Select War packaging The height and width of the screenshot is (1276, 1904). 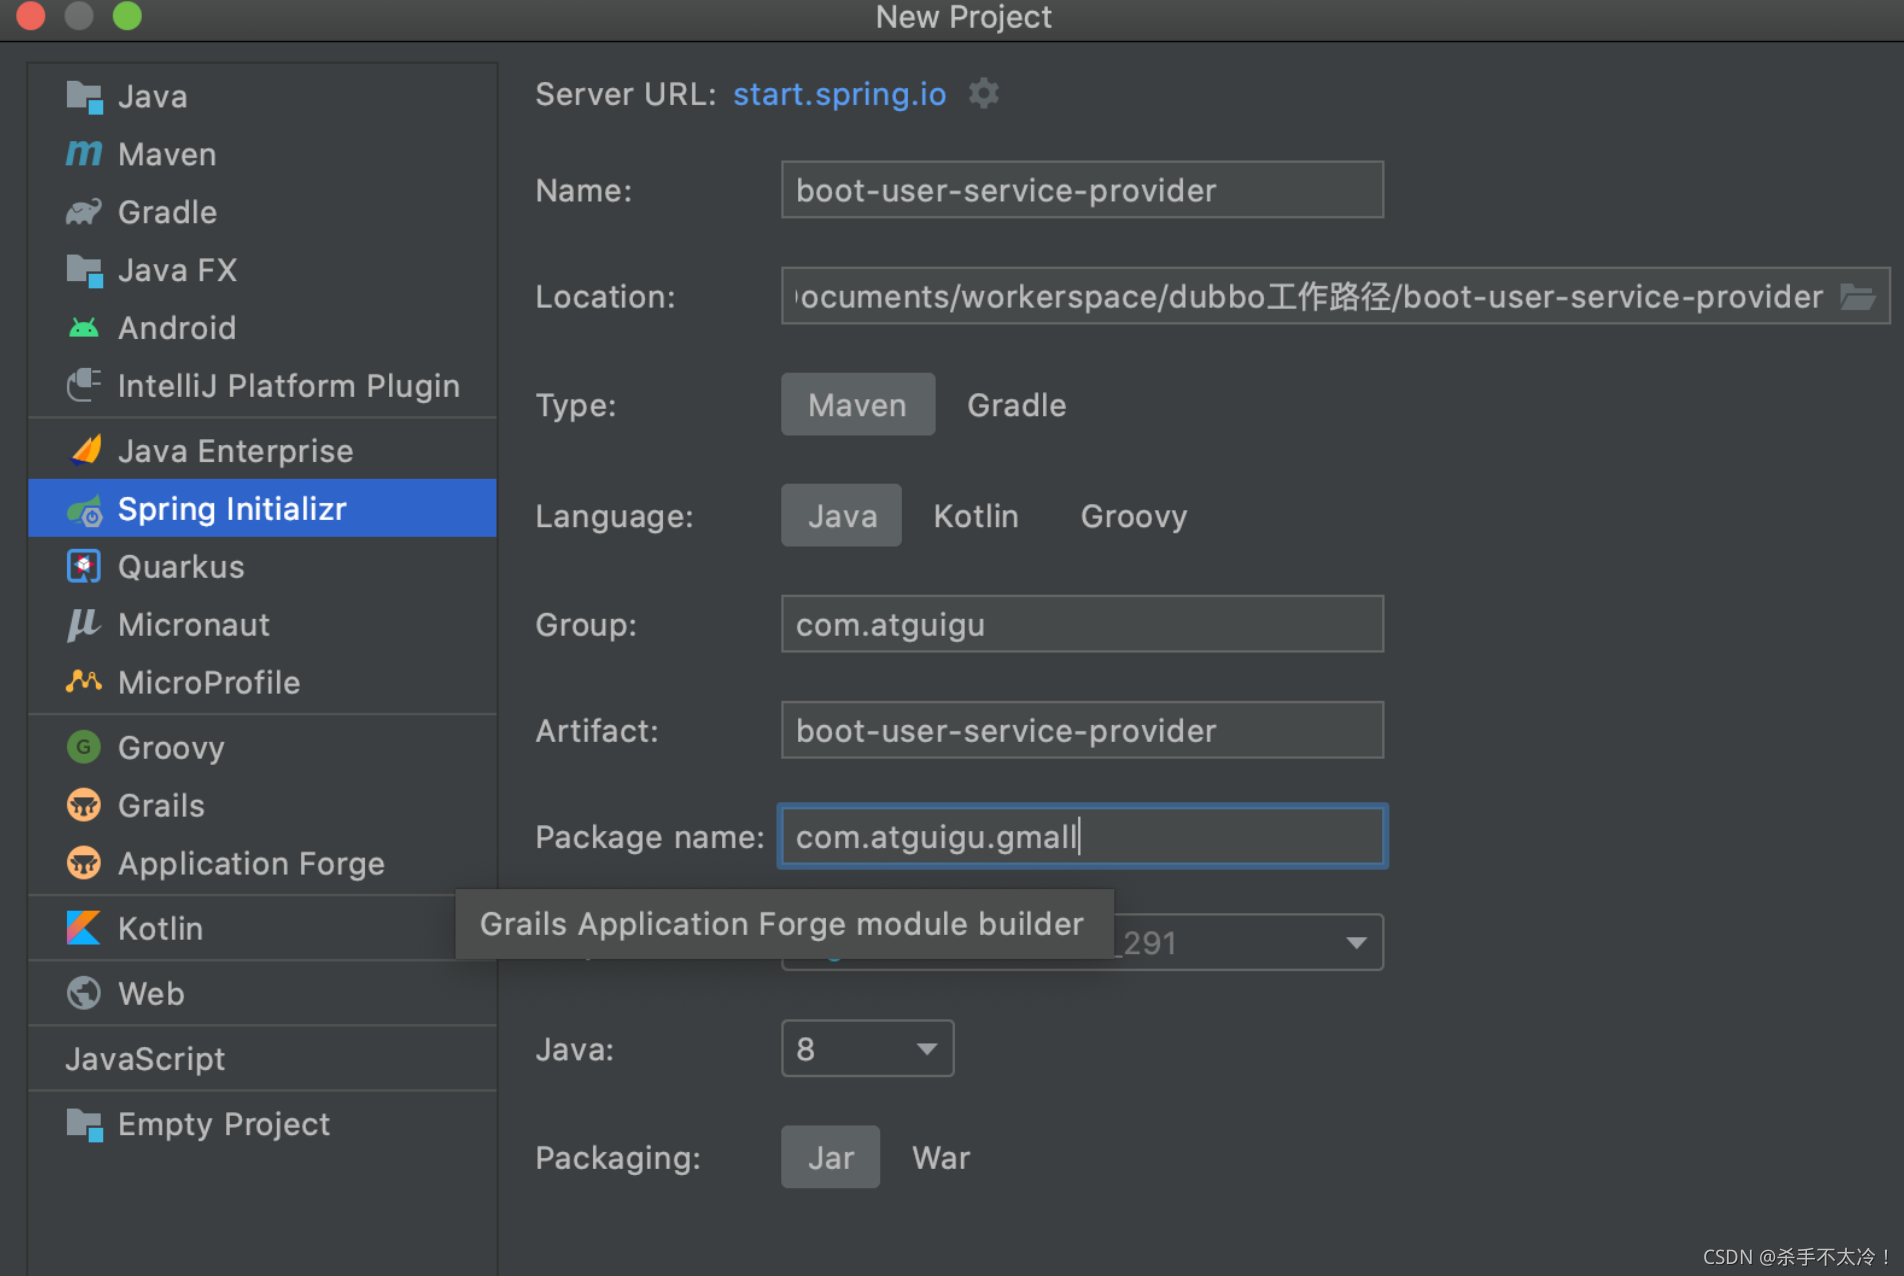click(x=941, y=1157)
